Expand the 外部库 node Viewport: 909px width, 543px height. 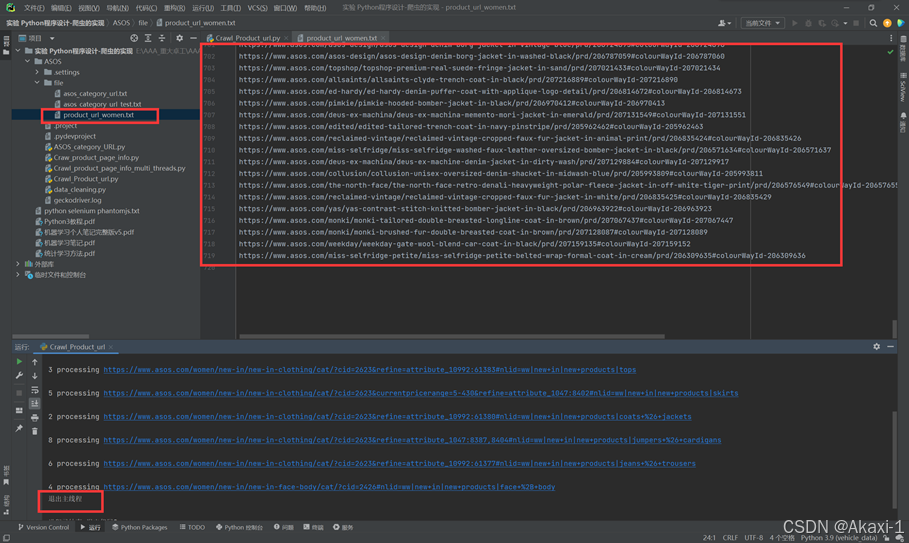pos(18,264)
